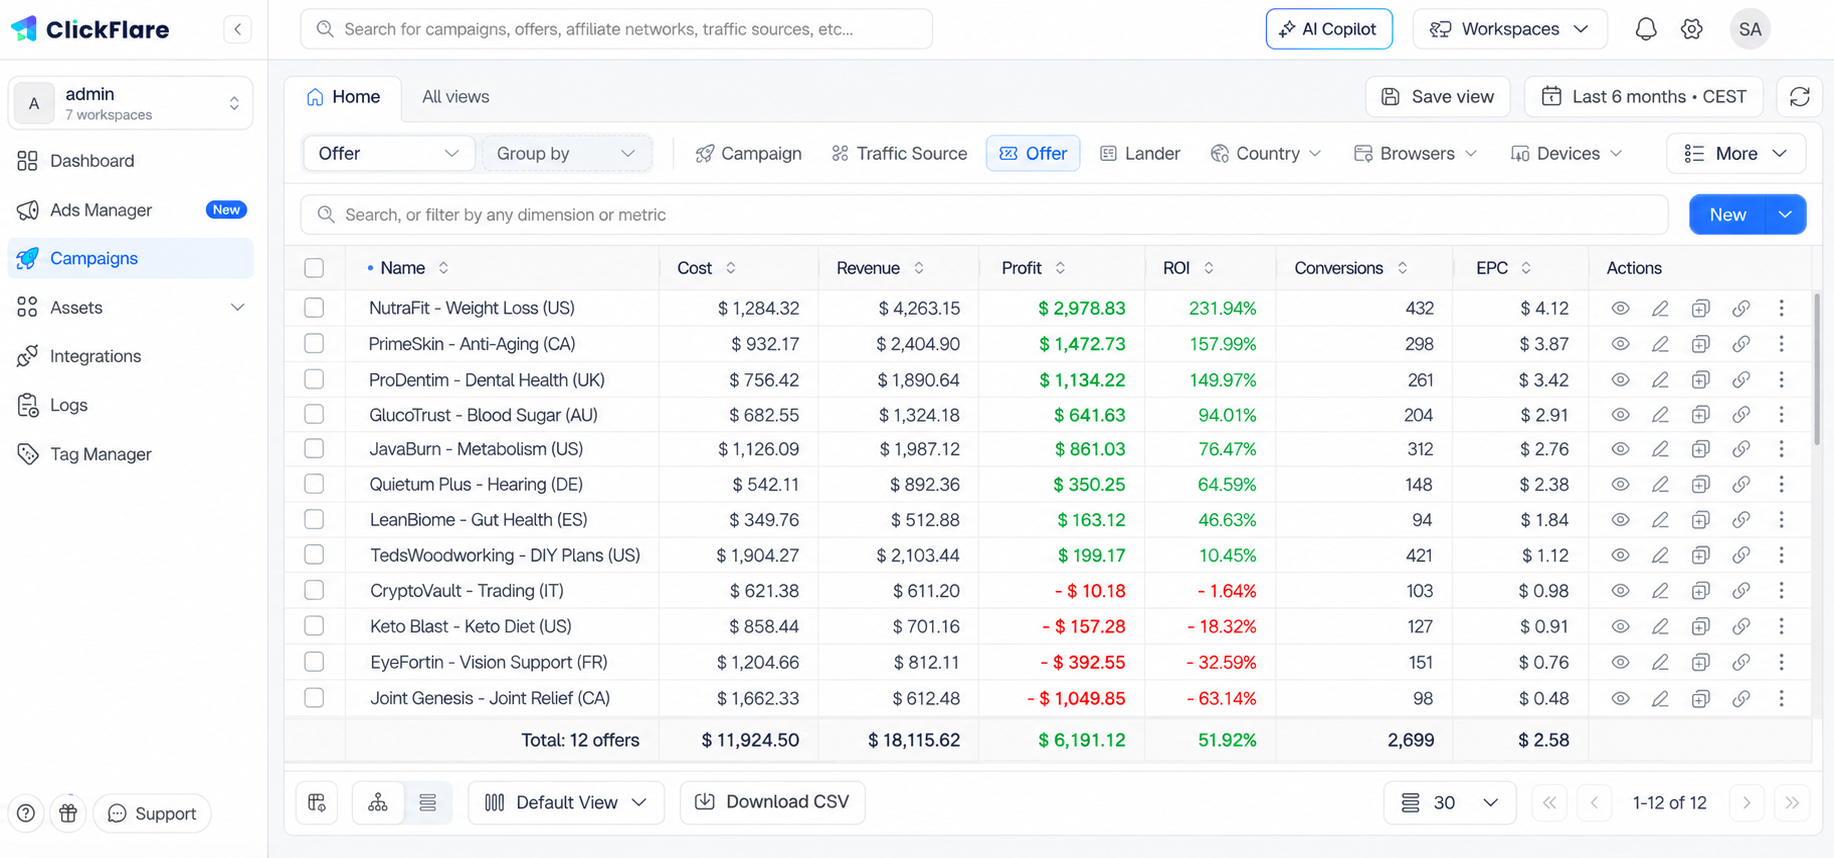Select the Traffic Source tab
The height and width of the screenshot is (858, 1834).
[899, 153]
